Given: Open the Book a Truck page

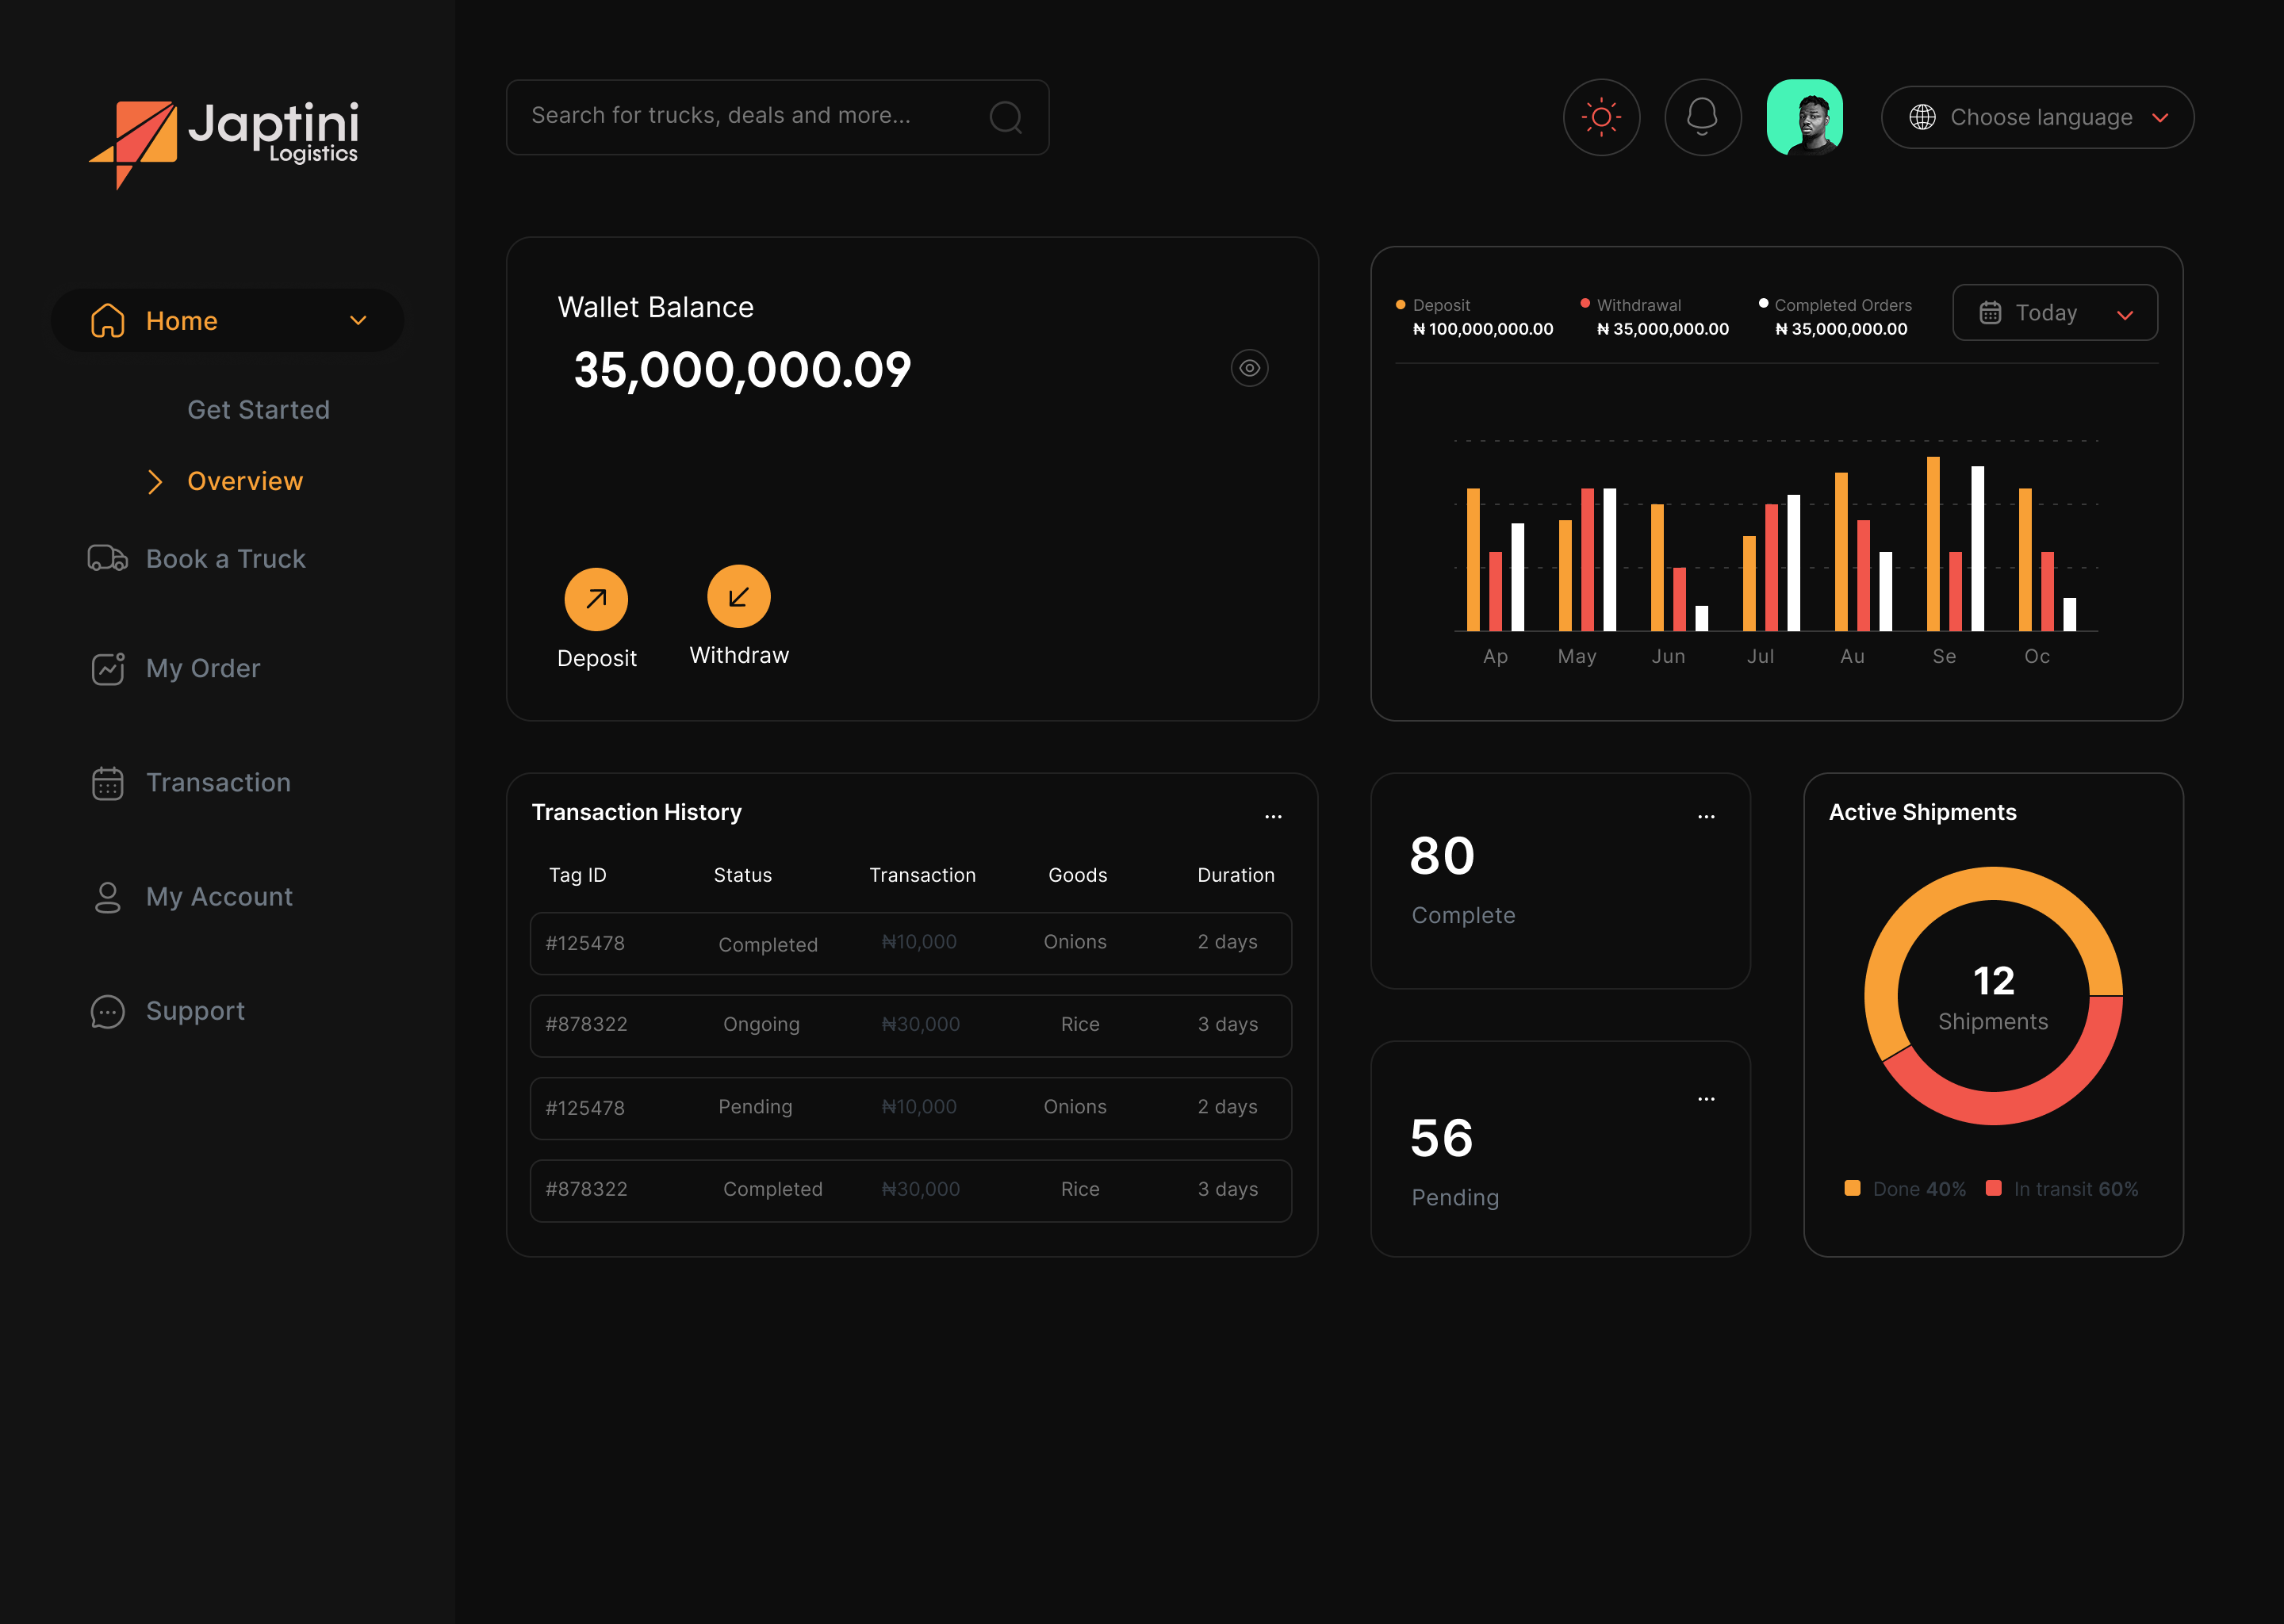Looking at the screenshot, I should [226, 558].
